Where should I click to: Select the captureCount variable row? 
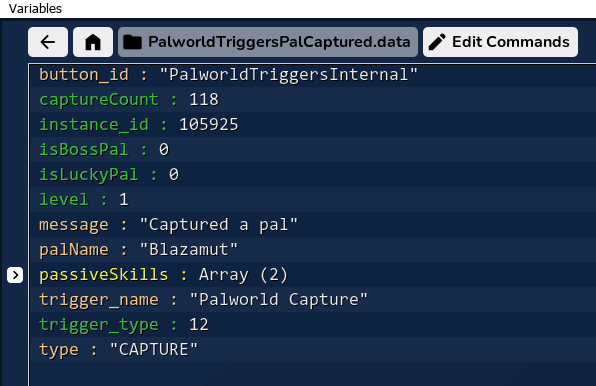pos(312,100)
